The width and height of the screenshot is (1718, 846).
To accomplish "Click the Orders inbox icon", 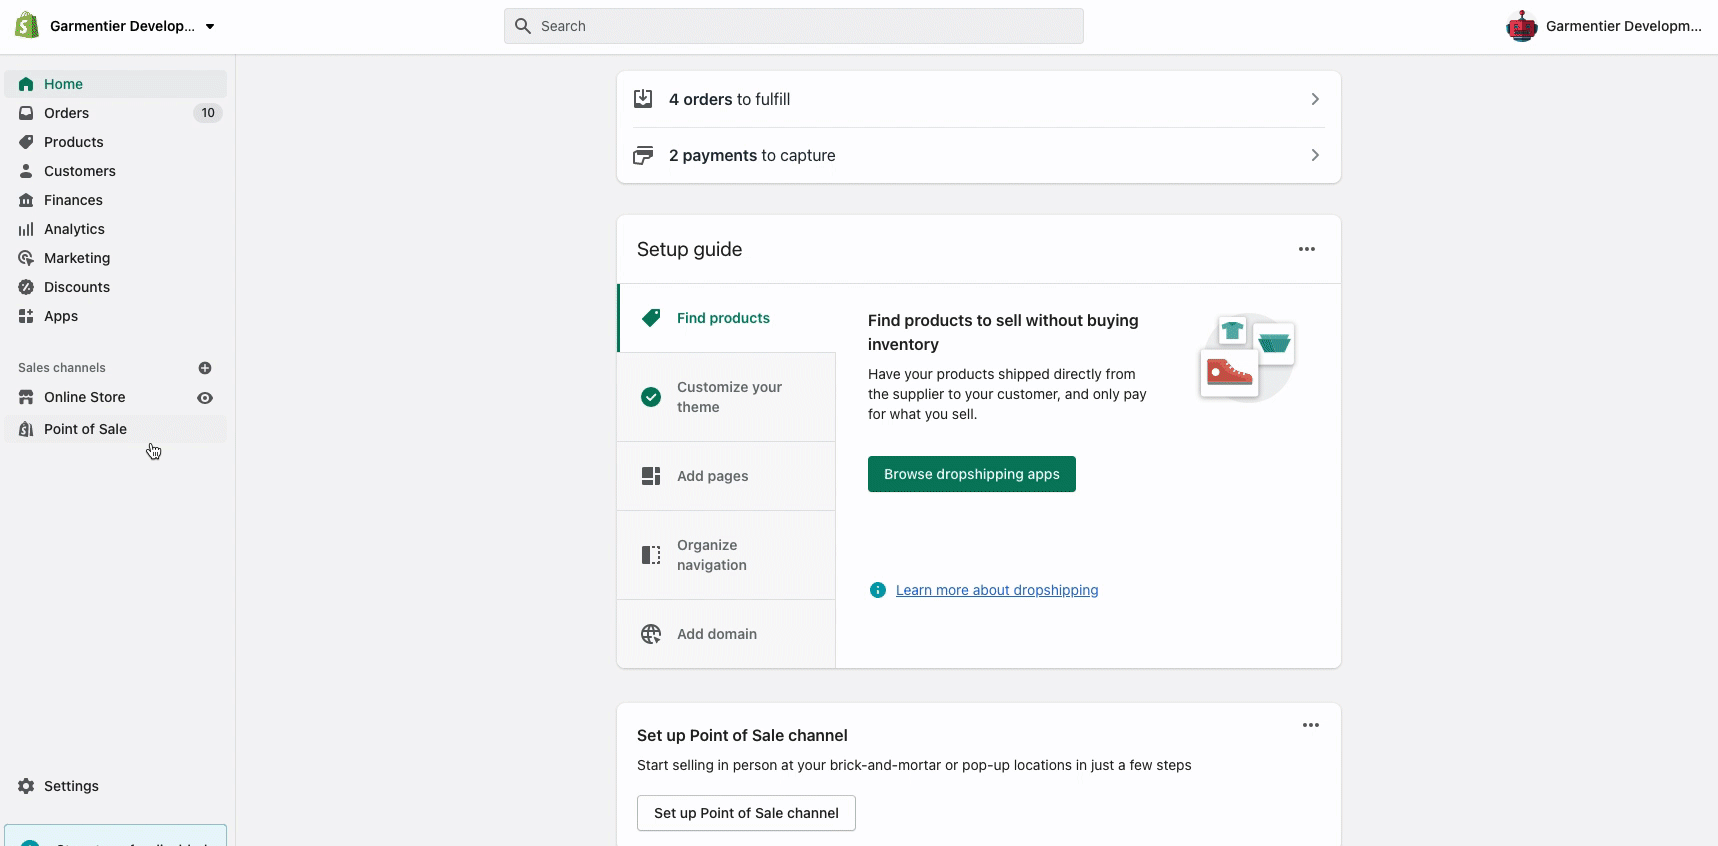I will pos(26,113).
